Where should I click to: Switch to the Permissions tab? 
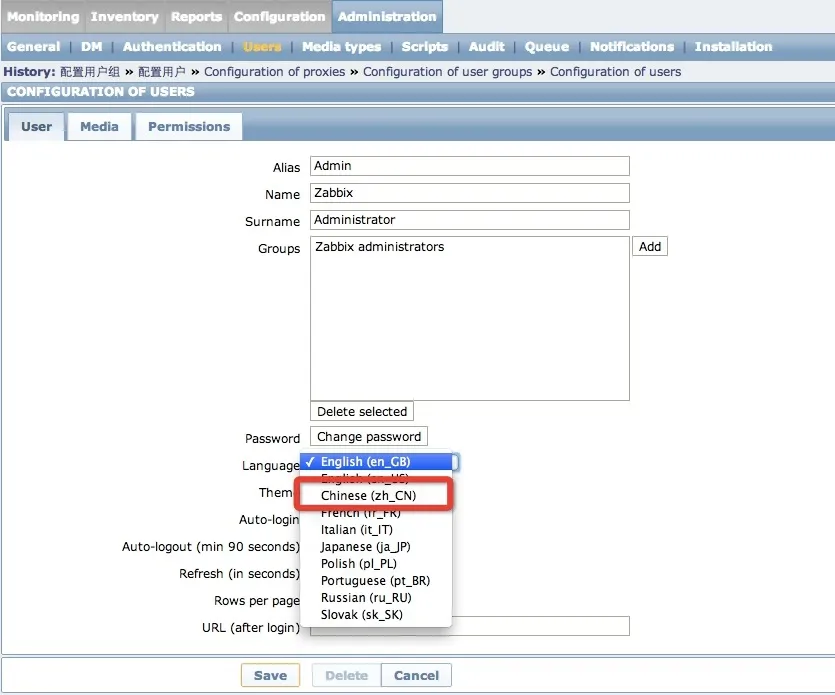189,127
